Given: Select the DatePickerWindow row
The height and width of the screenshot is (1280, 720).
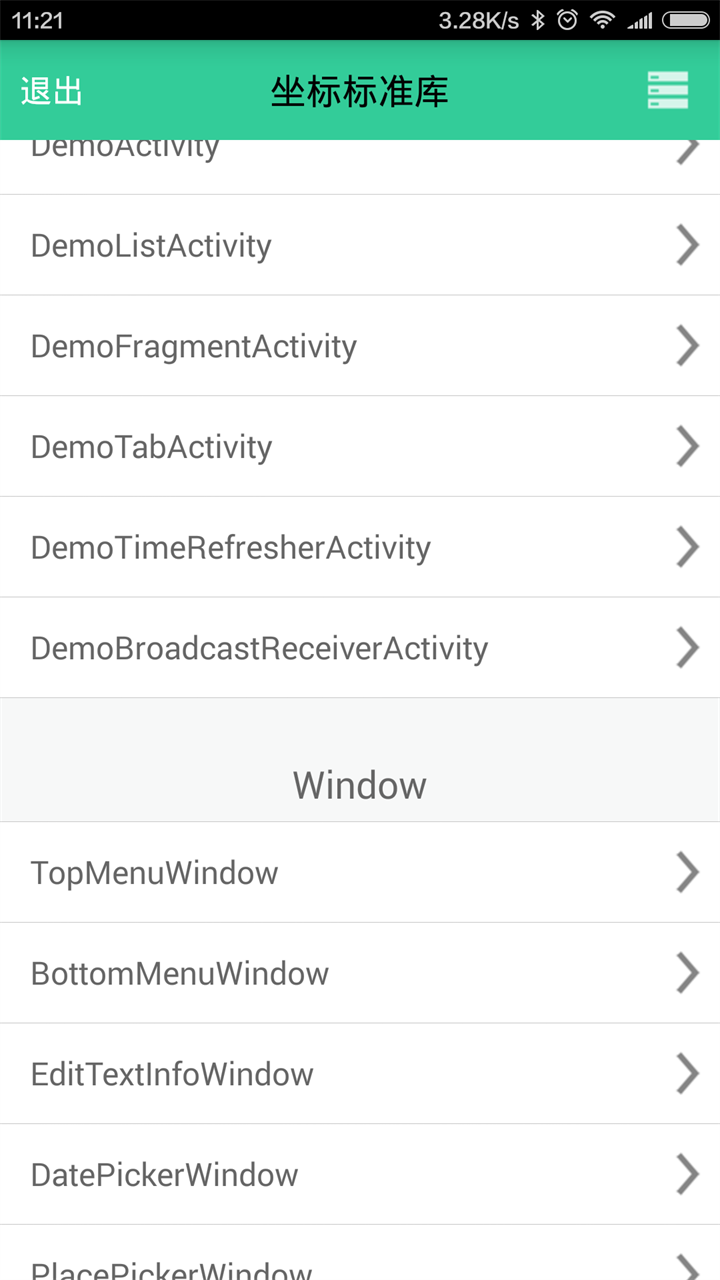Looking at the screenshot, I should click(x=360, y=1174).
